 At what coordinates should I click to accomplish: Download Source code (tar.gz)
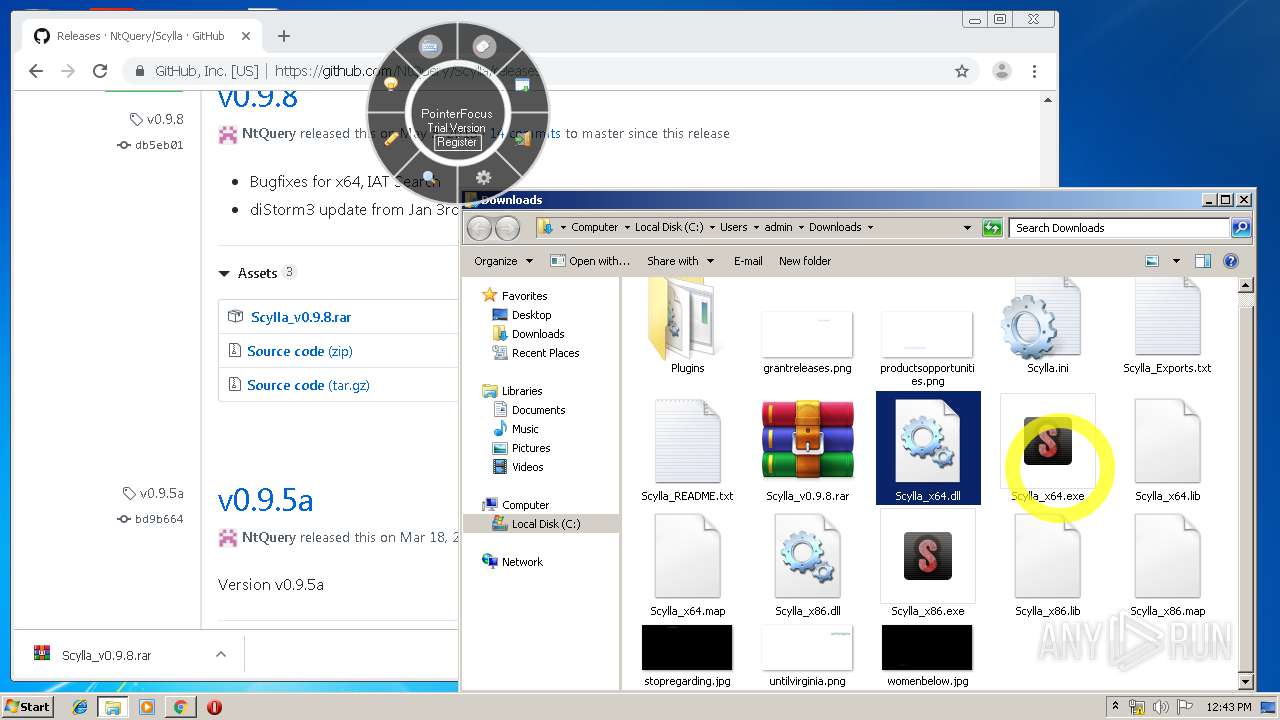pyautogui.click(x=308, y=385)
